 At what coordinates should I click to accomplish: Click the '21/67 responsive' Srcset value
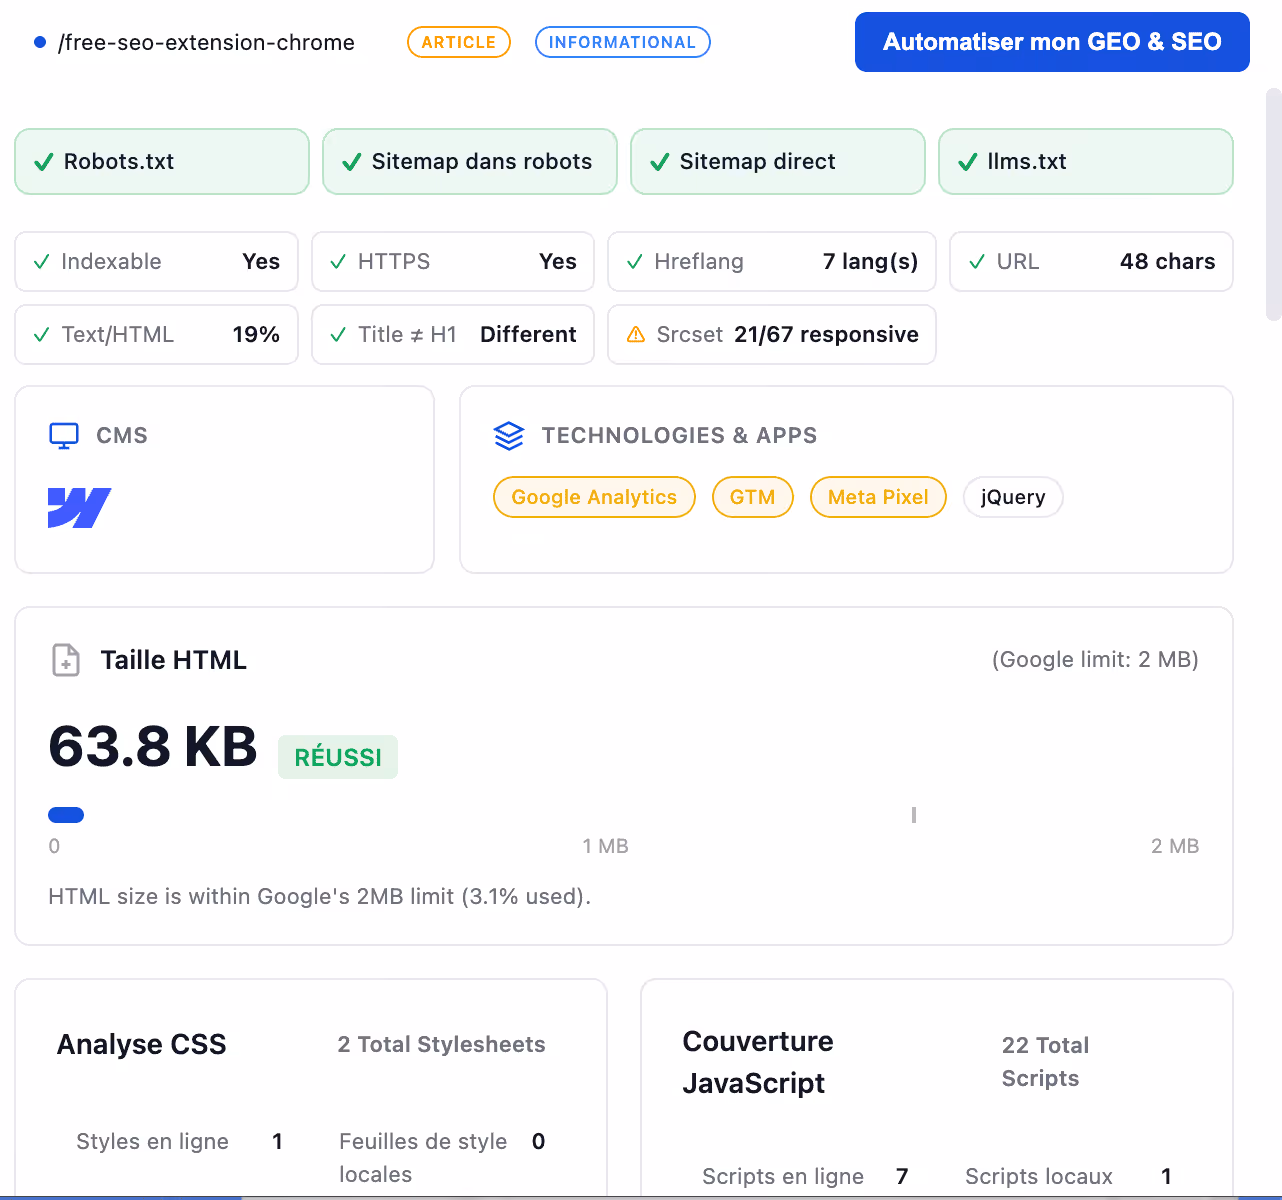pos(826,335)
